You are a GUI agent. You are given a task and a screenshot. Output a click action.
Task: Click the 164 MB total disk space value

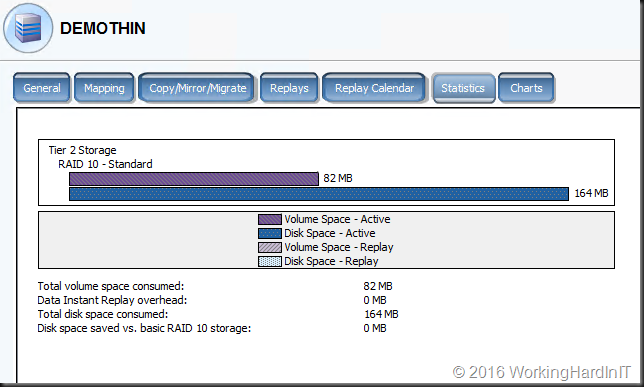381,314
